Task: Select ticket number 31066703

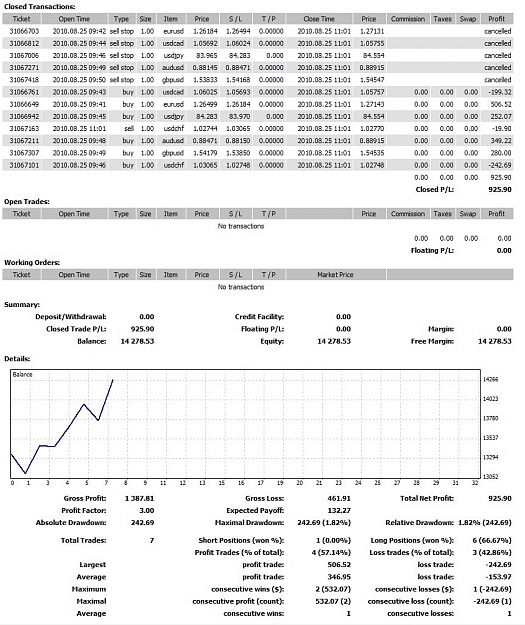Action: click(x=24, y=31)
